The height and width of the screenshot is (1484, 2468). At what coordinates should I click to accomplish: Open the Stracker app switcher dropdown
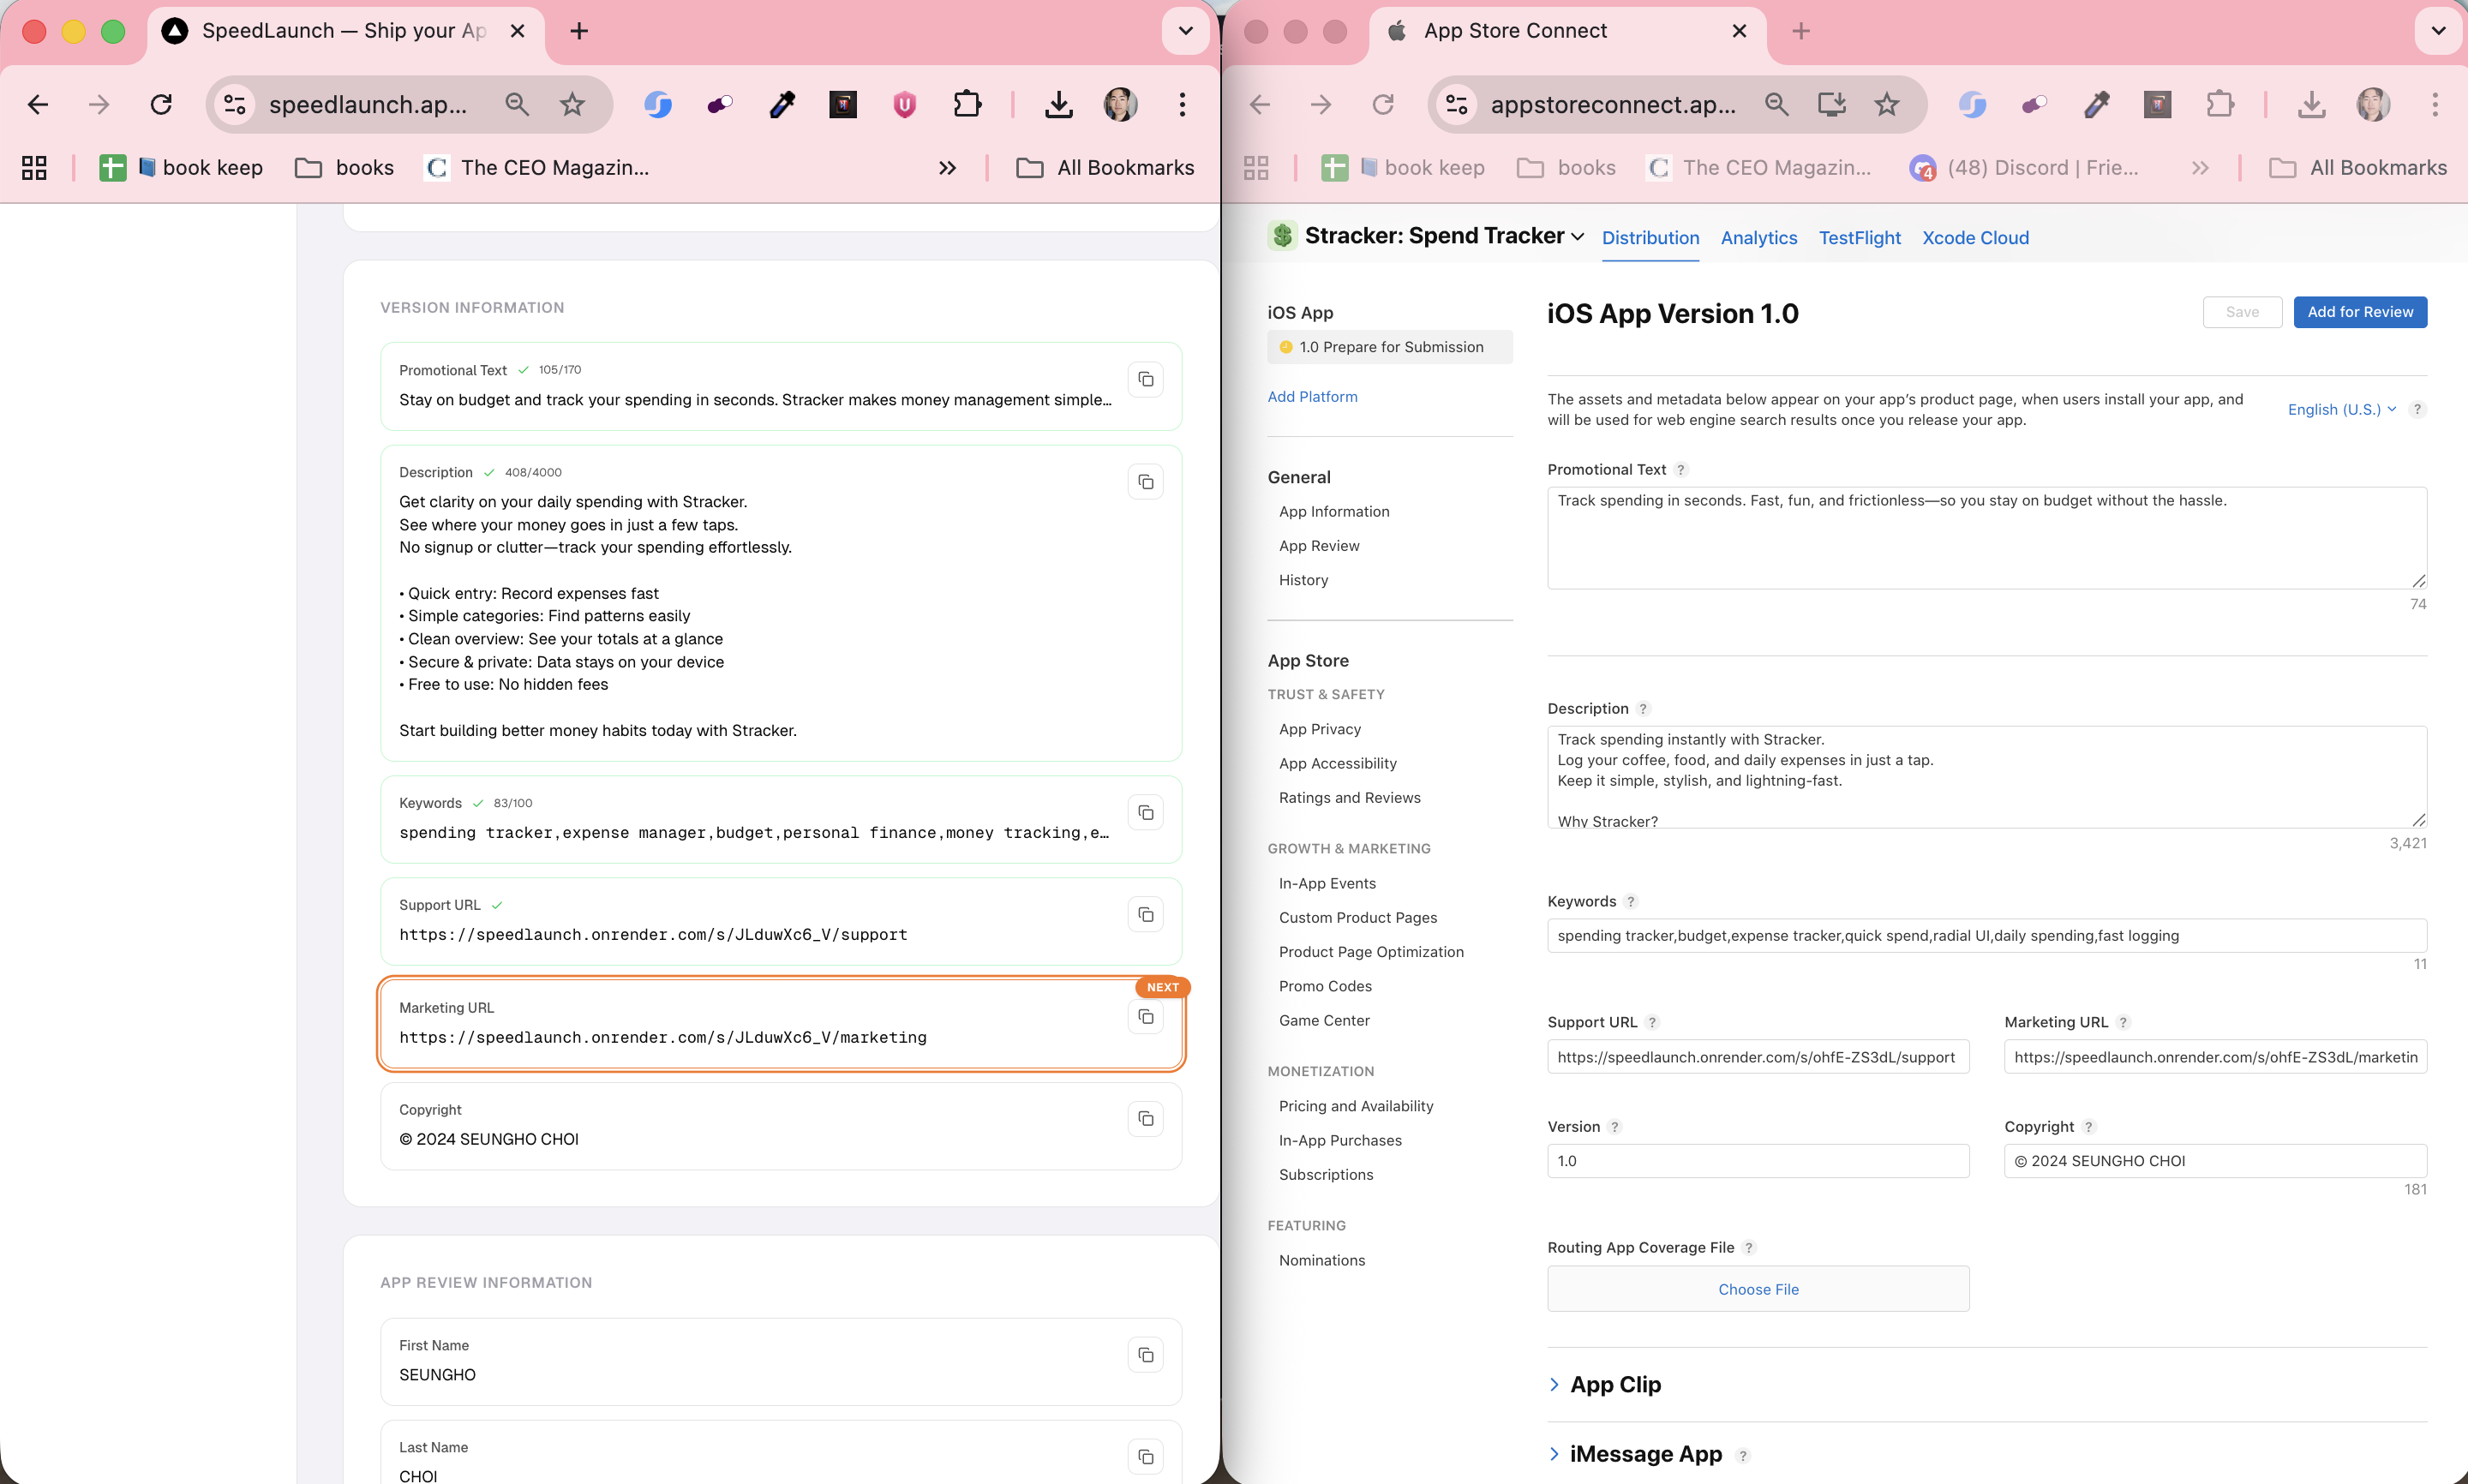pos(1578,237)
